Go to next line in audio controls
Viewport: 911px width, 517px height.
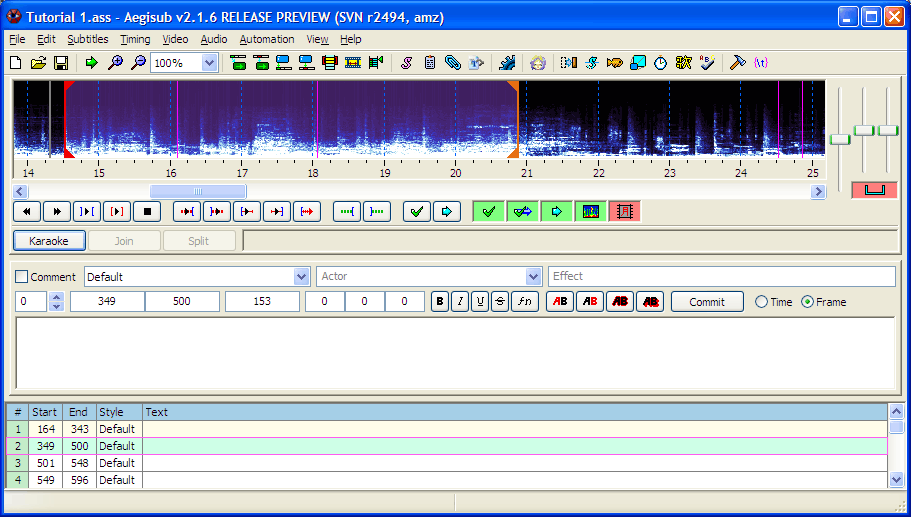pos(57,212)
